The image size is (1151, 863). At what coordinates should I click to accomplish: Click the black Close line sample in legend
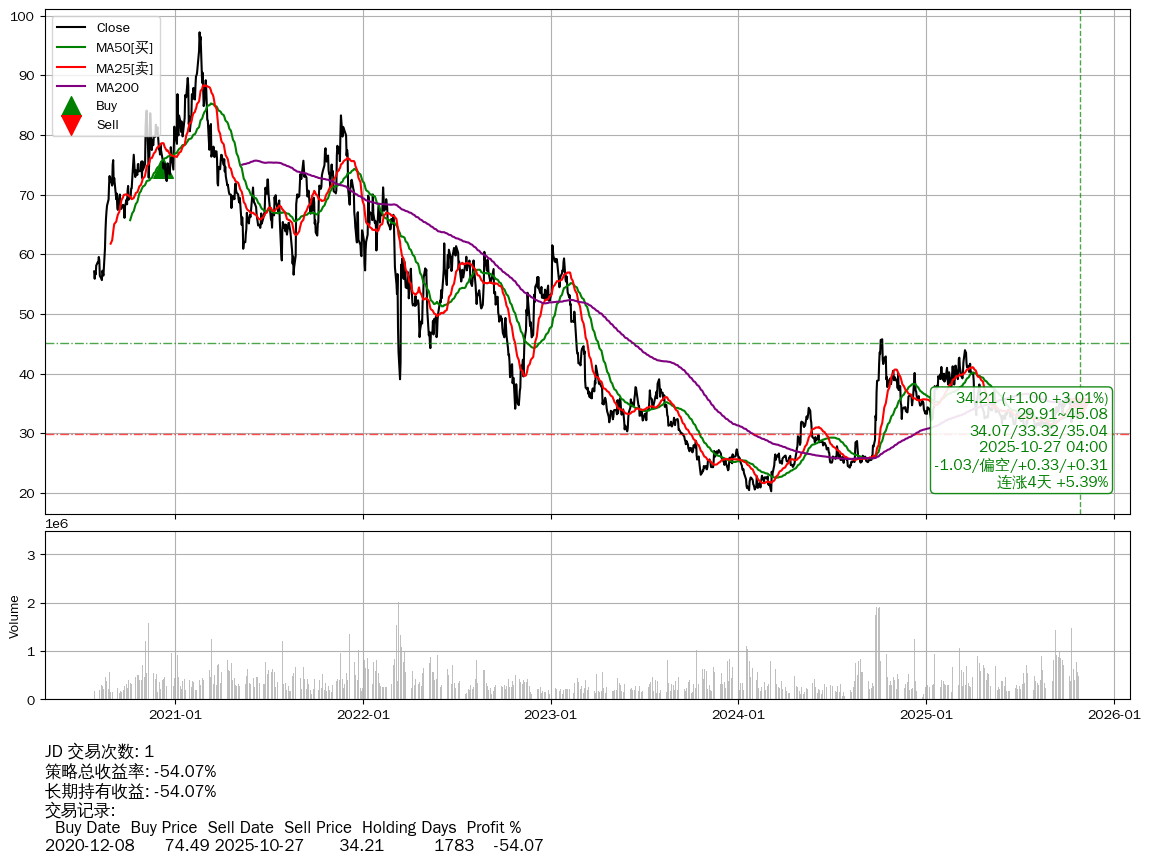point(71,28)
